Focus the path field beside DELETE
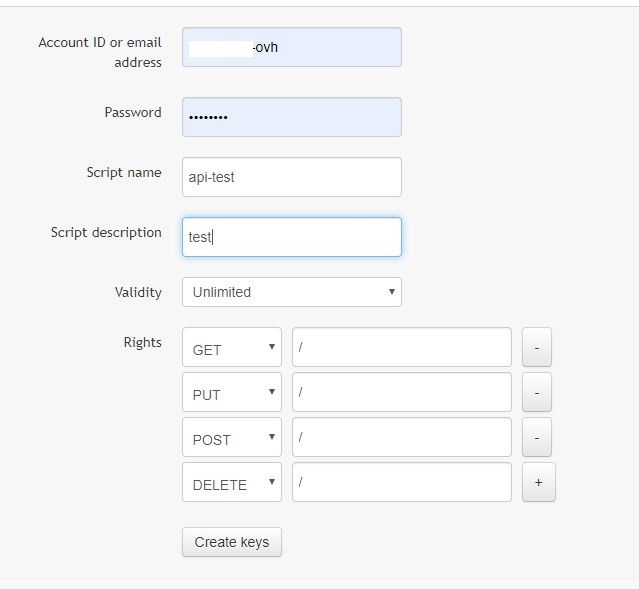Image resolution: width=639 pixels, height=589 pixels. [401, 482]
